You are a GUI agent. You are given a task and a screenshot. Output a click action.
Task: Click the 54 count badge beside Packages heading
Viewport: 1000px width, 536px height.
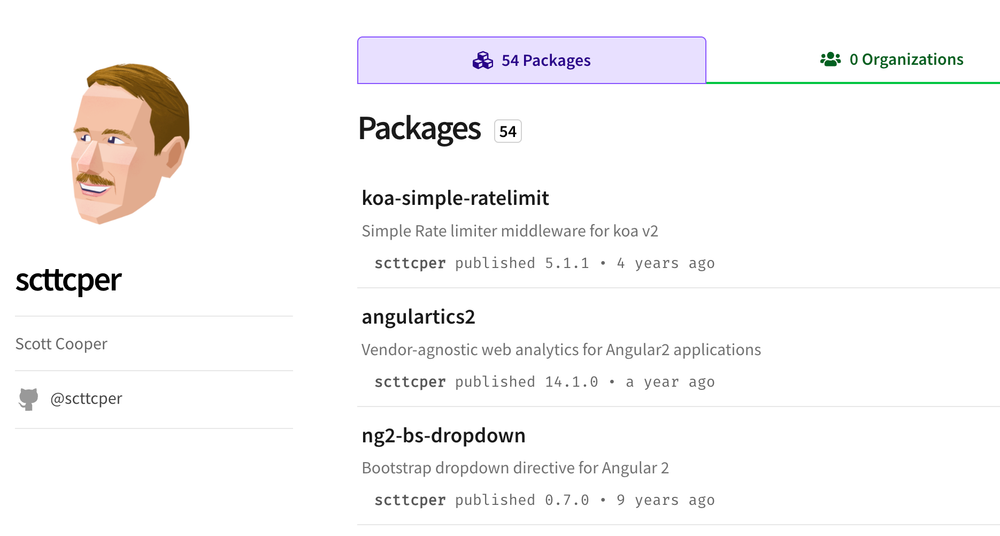[508, 131]
